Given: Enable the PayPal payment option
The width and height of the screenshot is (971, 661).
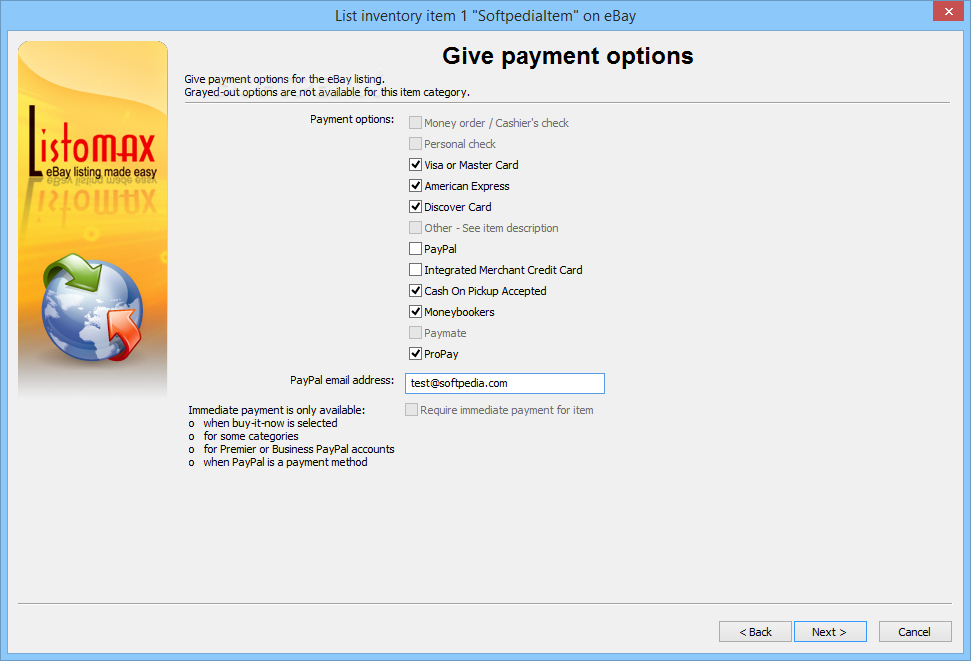Looking at the screenshot, I should click(x=416, y=249).
